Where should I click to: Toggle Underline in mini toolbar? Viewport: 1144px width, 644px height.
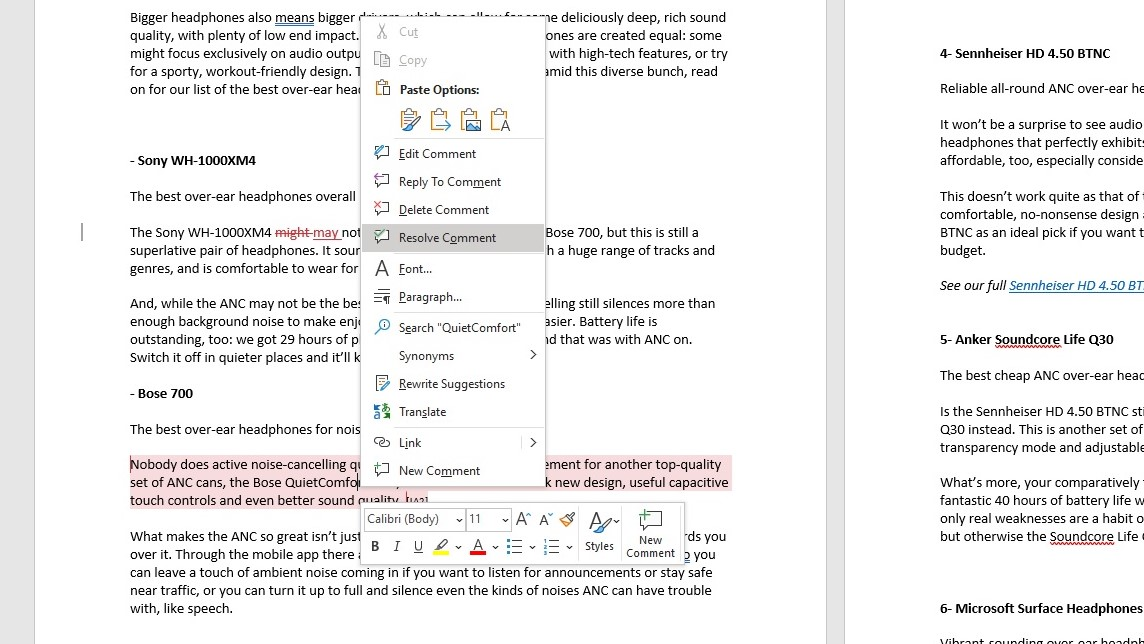pos(418,546)
